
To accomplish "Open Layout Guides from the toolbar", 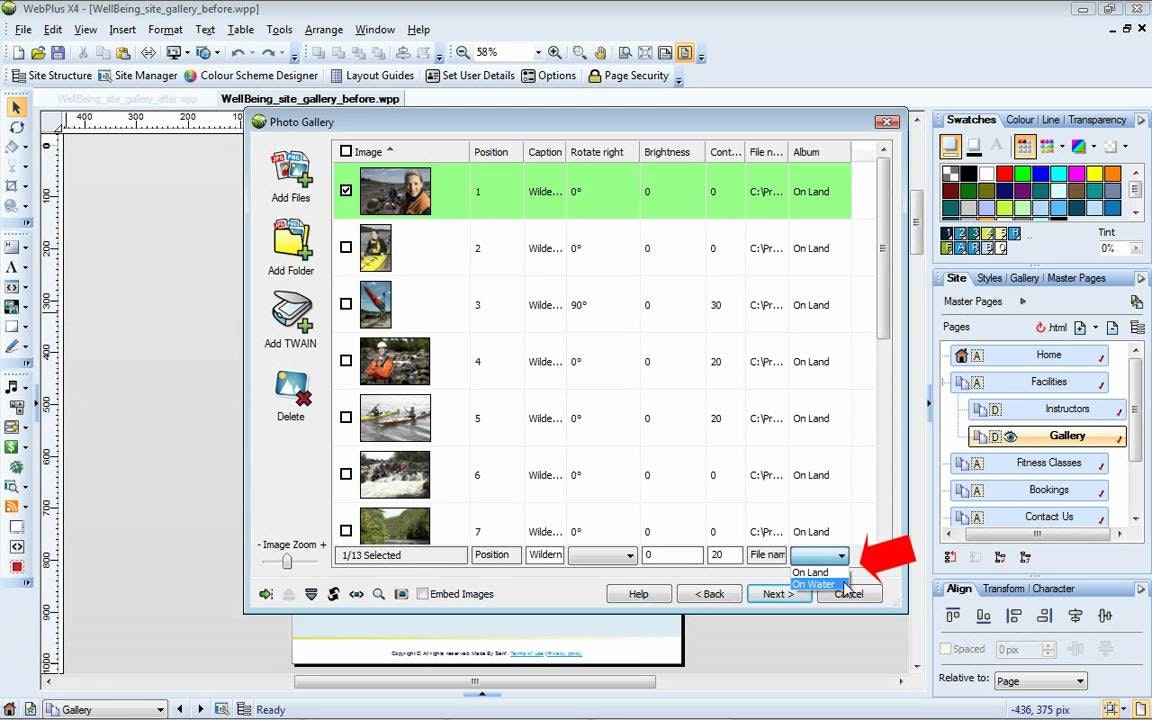I will 372,76.
